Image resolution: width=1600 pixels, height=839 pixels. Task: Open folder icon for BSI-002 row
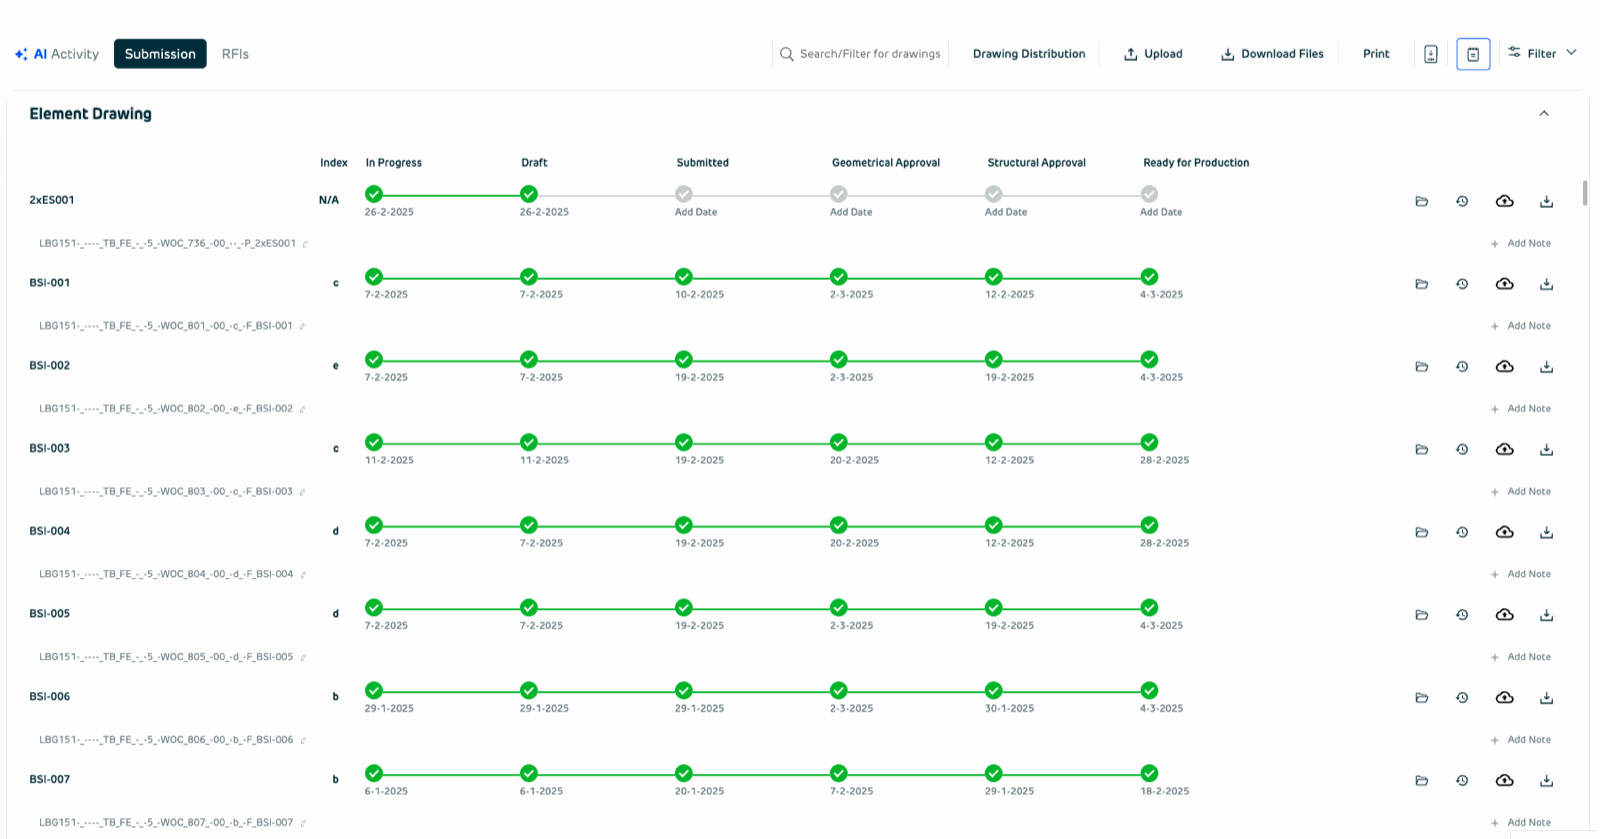click(x=1421, y=367)
